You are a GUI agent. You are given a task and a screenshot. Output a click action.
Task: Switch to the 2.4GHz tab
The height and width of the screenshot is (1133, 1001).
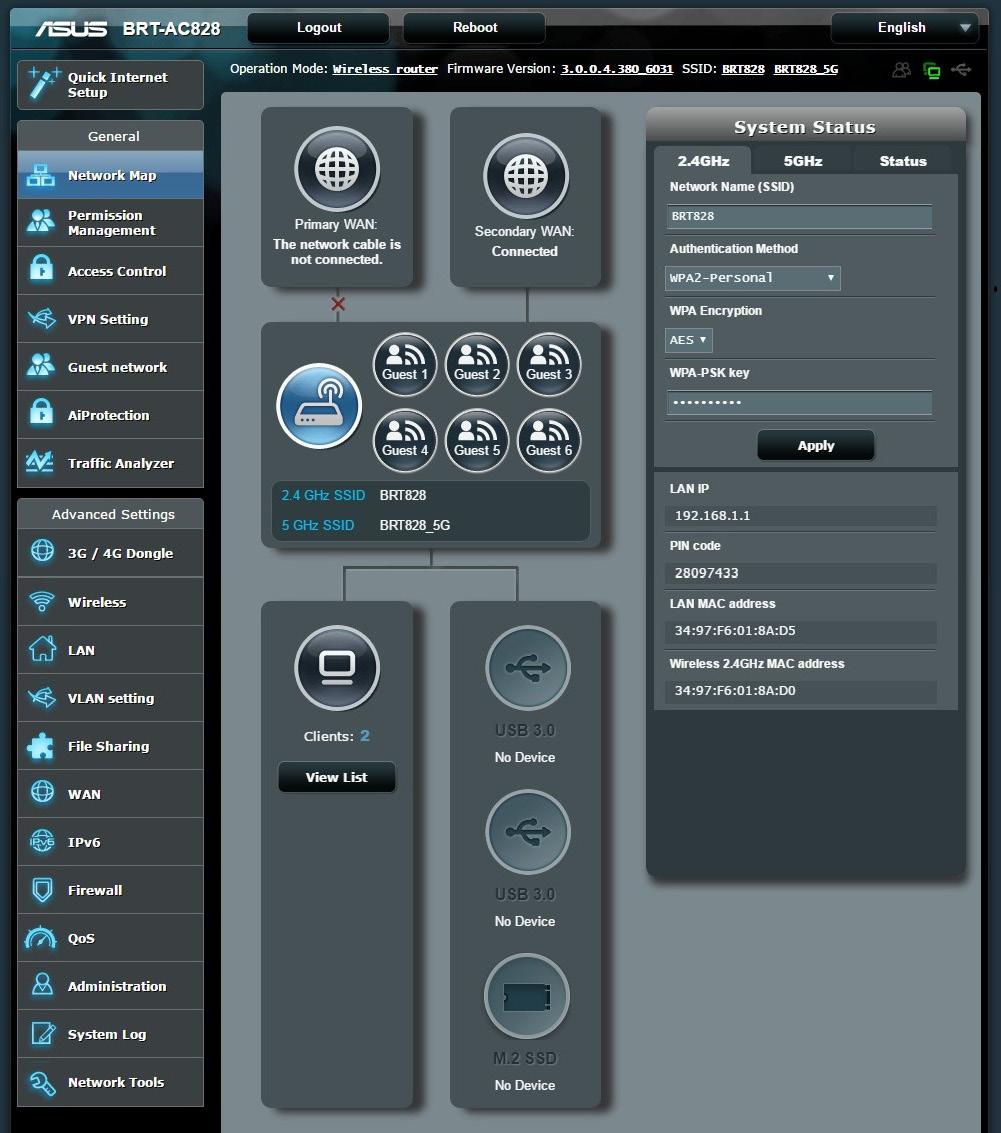click(x=703, y=160)
